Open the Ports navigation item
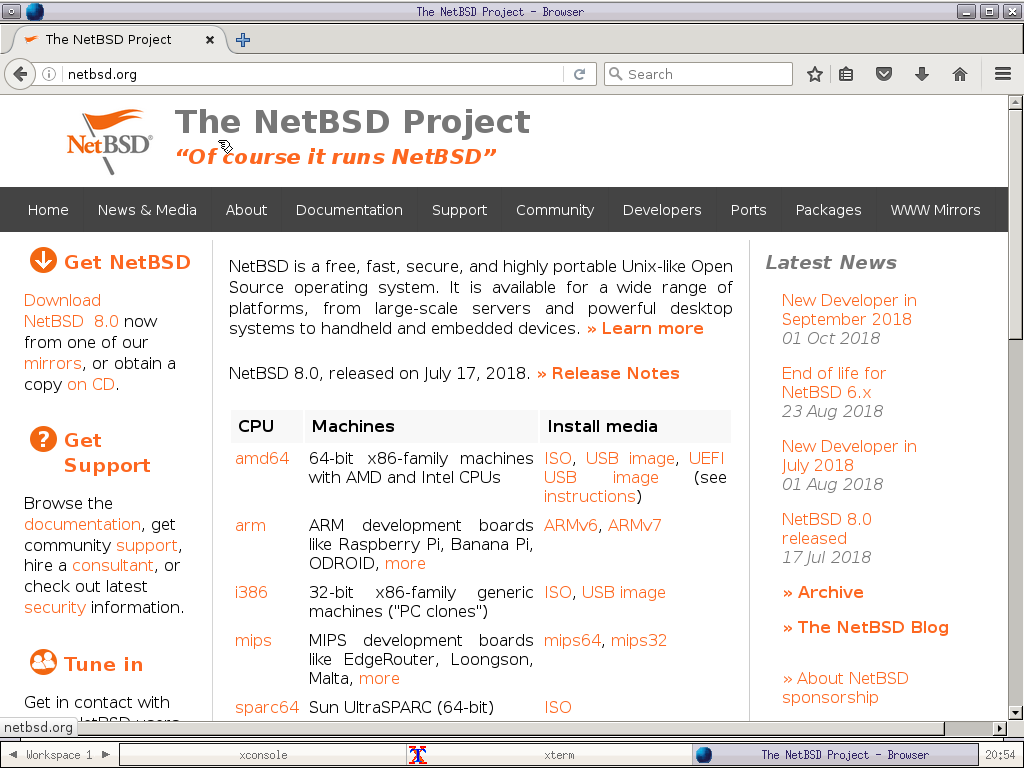The image size is (1024, 768). coord(748,210)
